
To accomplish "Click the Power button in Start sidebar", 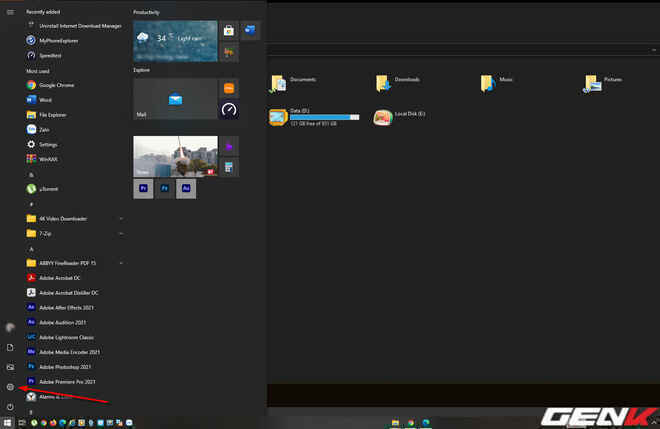I will tap(10, 407).
